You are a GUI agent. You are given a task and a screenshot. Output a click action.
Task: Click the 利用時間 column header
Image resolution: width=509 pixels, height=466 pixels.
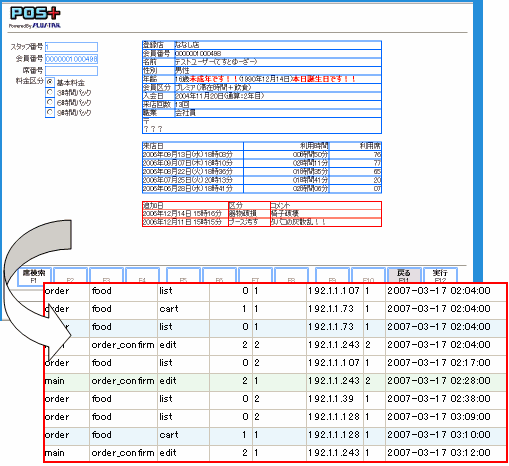pos(314,146)
